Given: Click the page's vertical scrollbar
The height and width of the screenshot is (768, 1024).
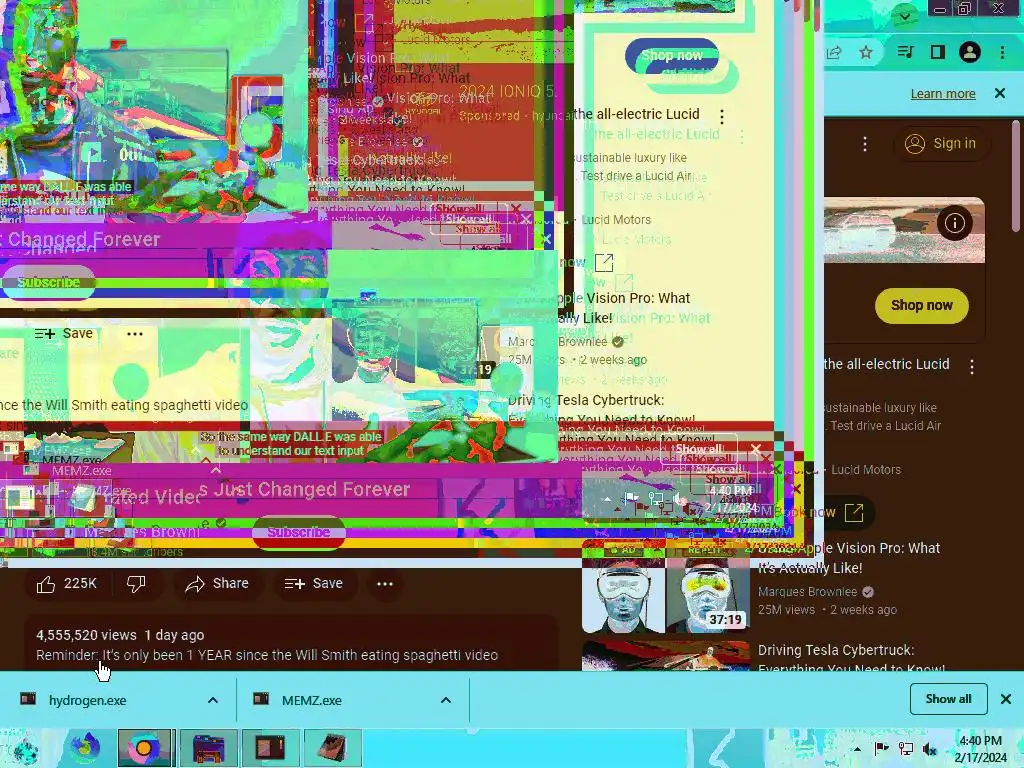Looking at the screenshot, I should click(1016, 176).
